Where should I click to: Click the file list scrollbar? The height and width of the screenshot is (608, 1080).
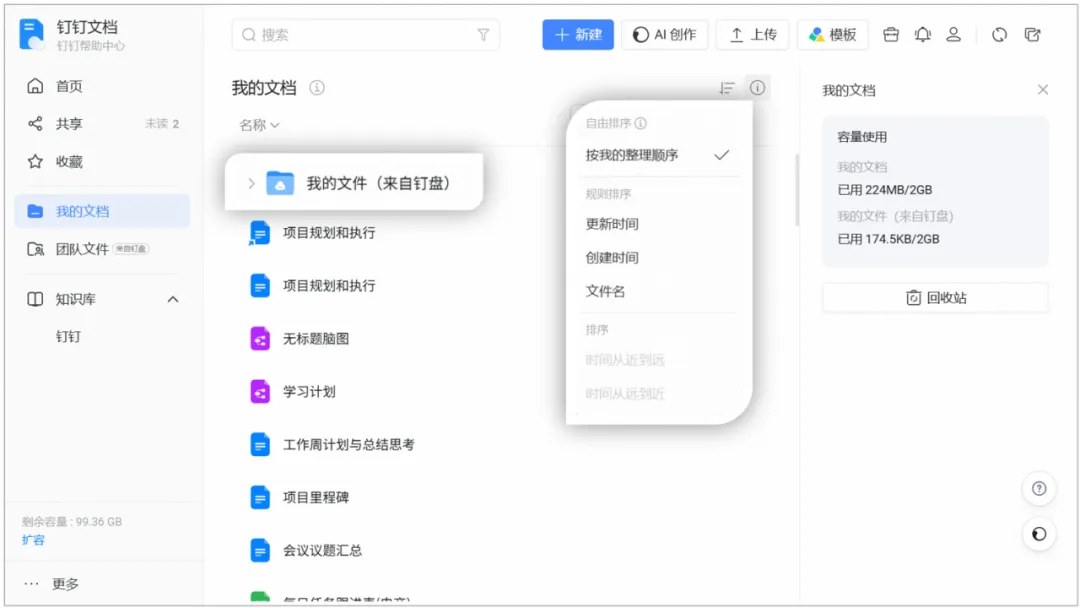tap(797, 190)
